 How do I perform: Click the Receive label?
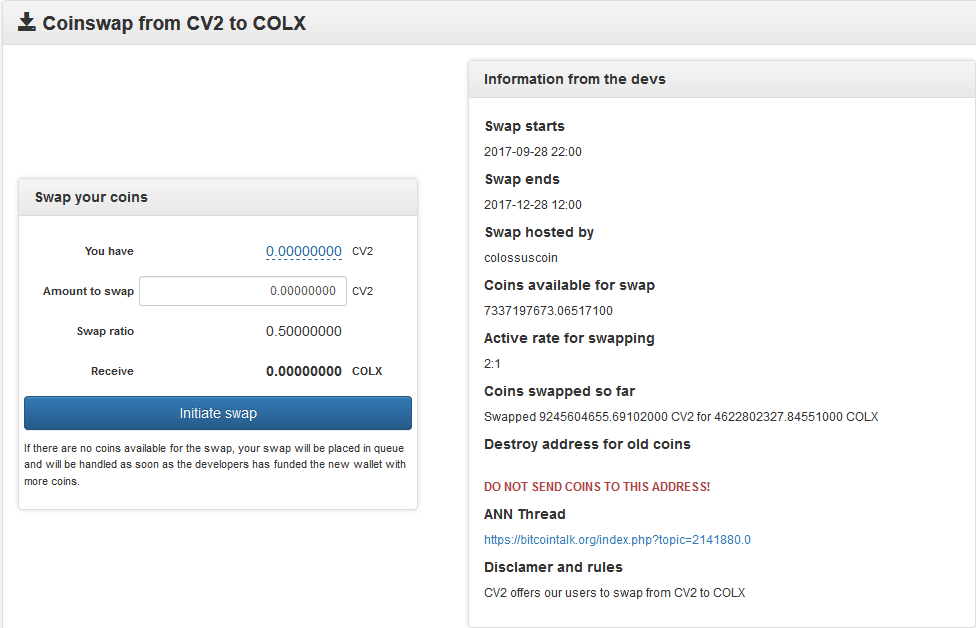(x=112, y=371)
